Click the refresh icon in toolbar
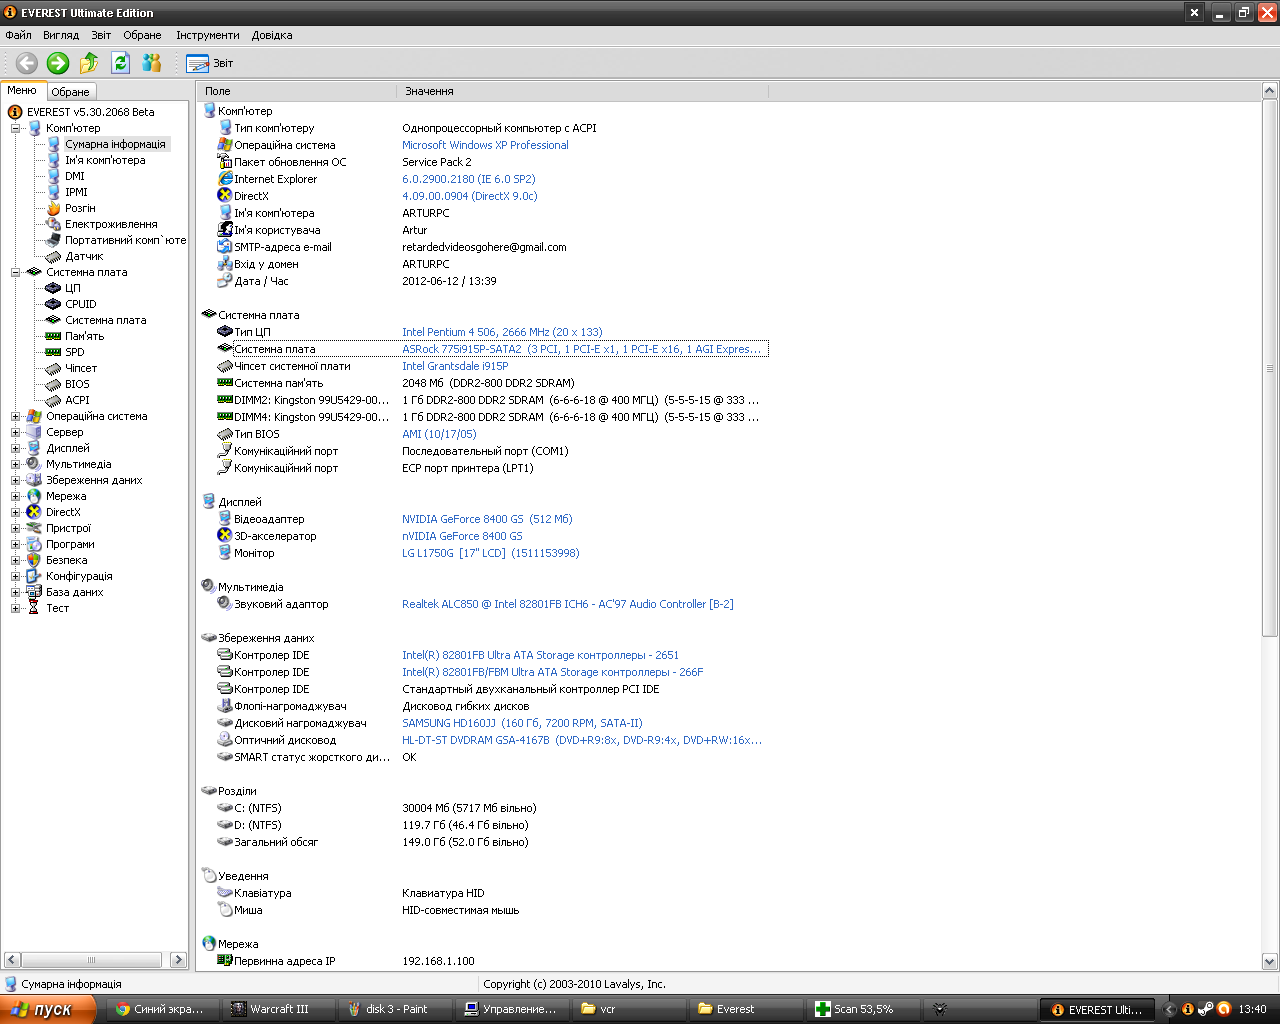The width and height of the screenshot is (1280, 1024). [121, 63]
